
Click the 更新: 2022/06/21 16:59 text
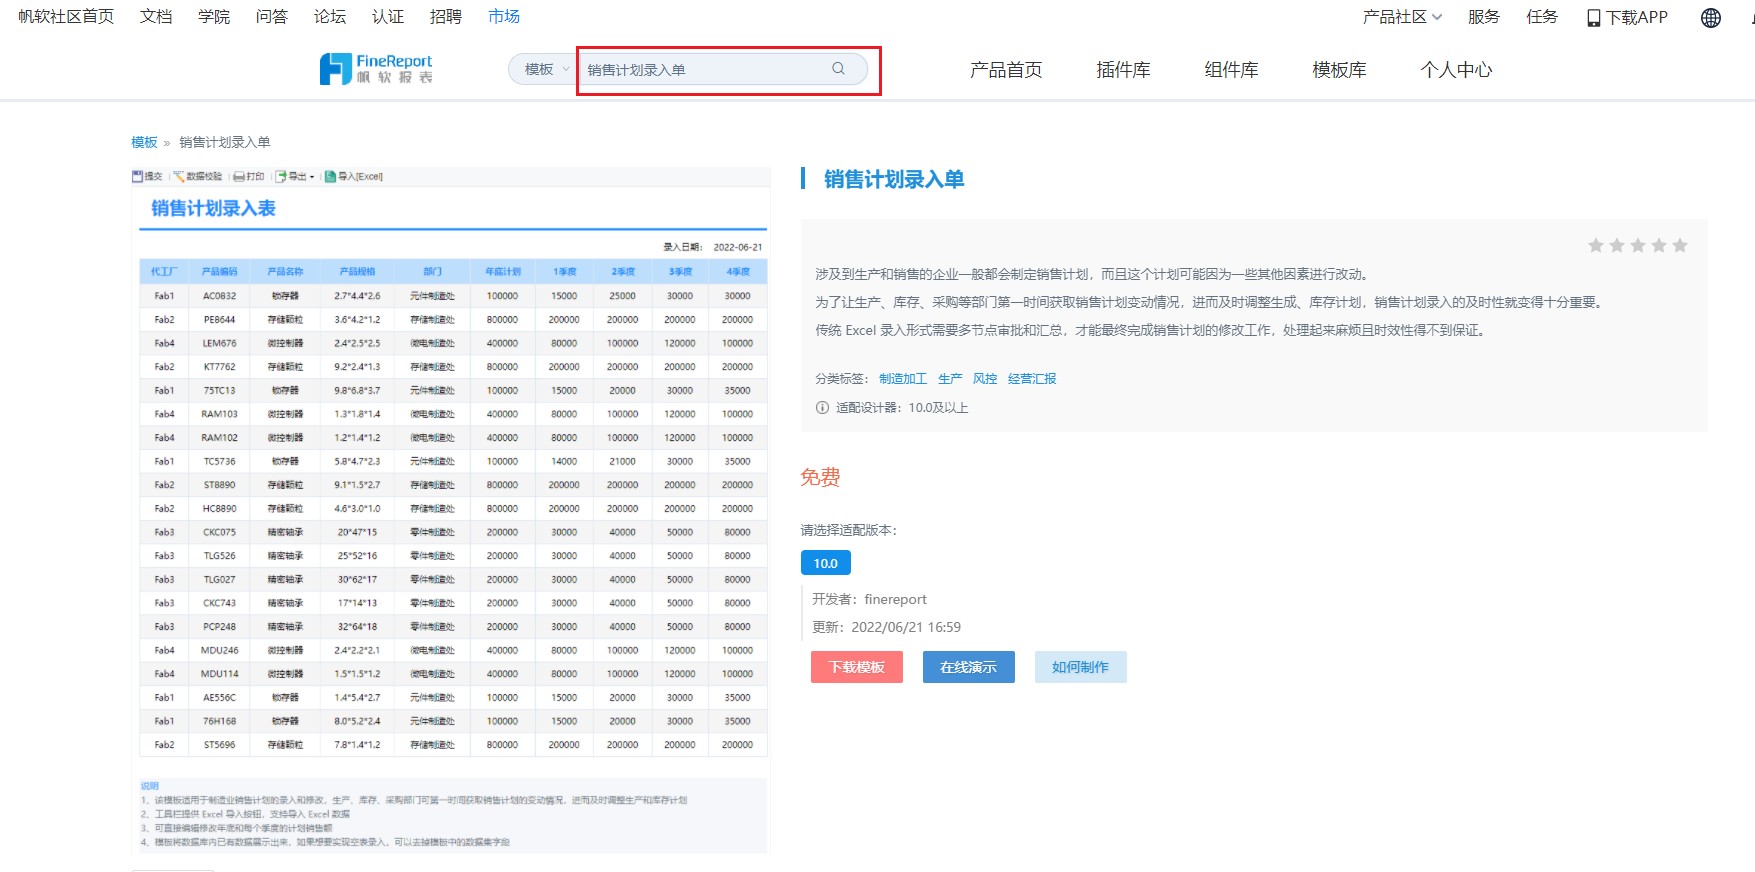point(886,627)
